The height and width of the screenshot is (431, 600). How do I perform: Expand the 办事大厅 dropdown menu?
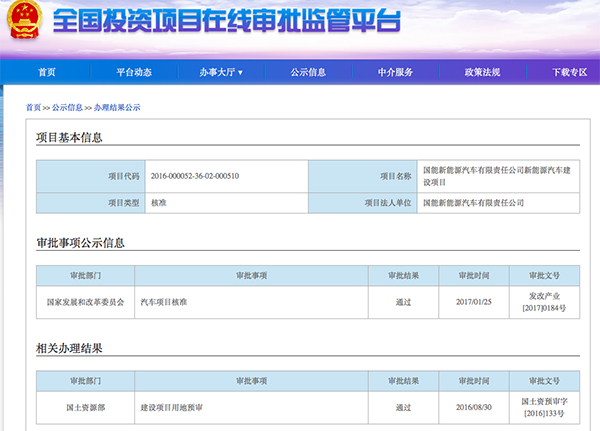221,72
